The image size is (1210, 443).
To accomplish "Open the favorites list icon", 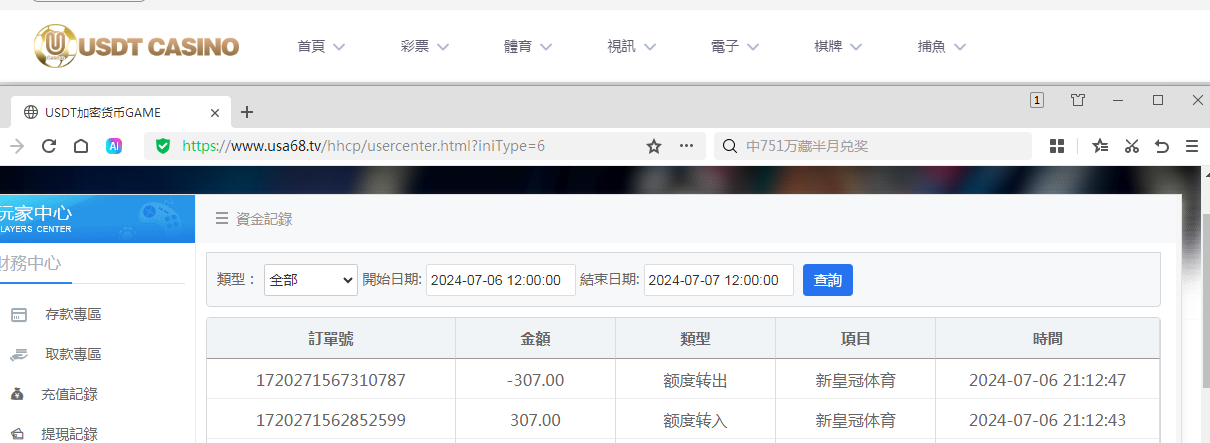I will (x=1100, y=146).
